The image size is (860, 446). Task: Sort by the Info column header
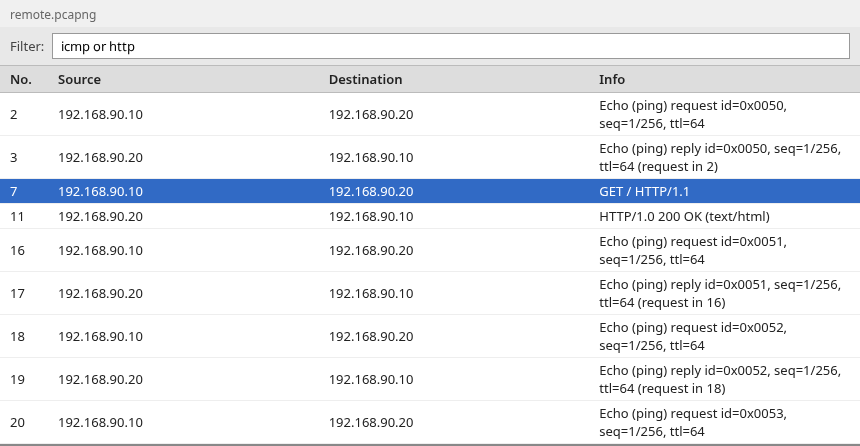(612, 80)
